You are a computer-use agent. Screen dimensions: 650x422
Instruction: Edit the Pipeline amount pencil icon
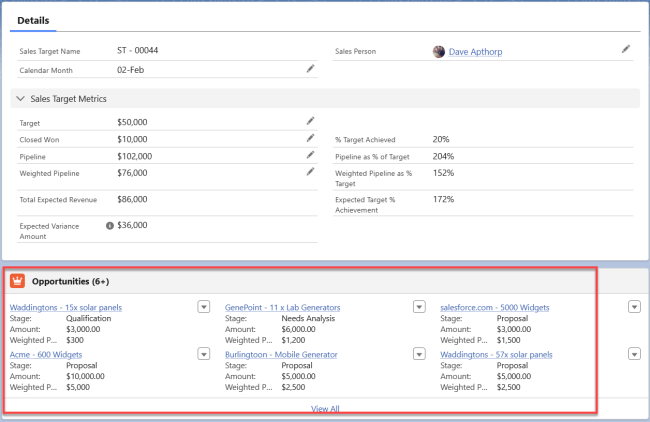point(310,155)
